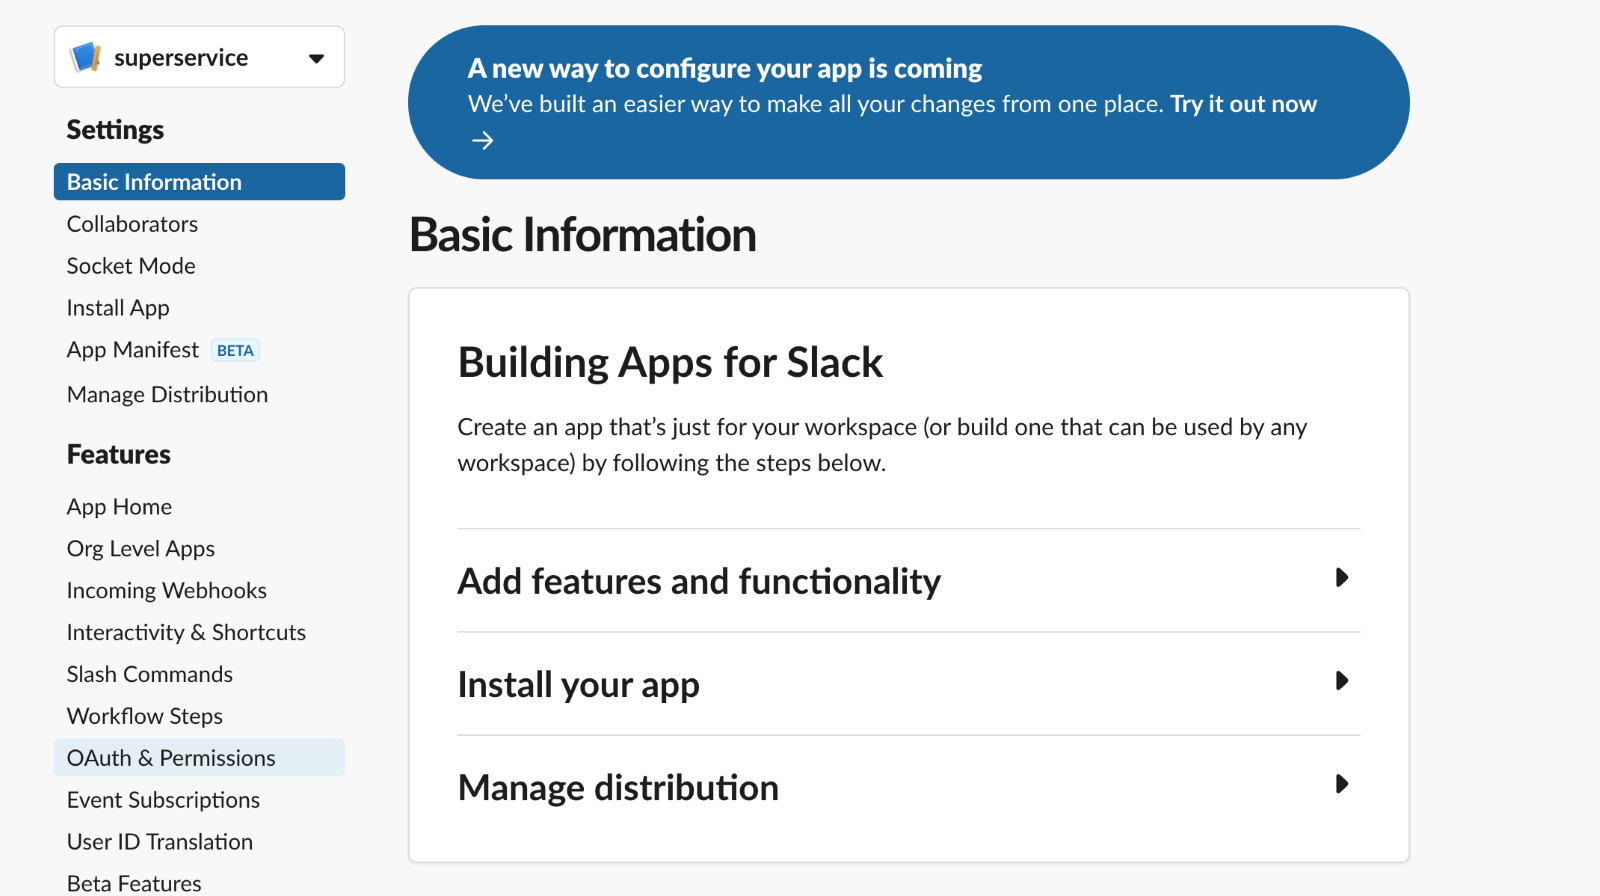Open Install App from sidebar

[x=118, y=308]
